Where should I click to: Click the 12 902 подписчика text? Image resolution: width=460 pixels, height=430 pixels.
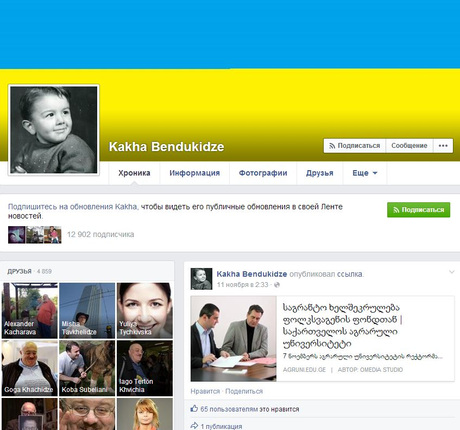[x=100, y=234]
